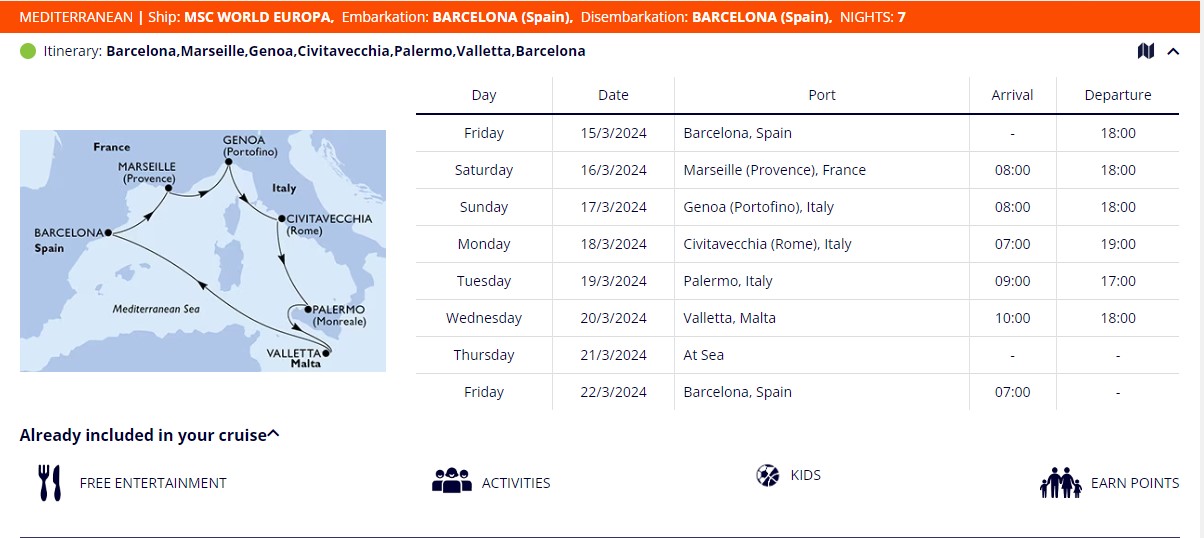Select the KIDS text label
Image resolution: width=1204 pixels, height=538 pixels.
point(805,475)
